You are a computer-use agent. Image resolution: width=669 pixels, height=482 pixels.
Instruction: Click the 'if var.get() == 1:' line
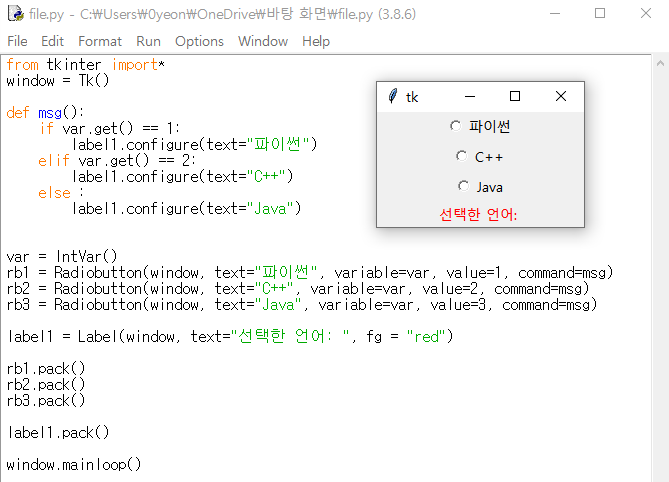click(x=110, y=128)
